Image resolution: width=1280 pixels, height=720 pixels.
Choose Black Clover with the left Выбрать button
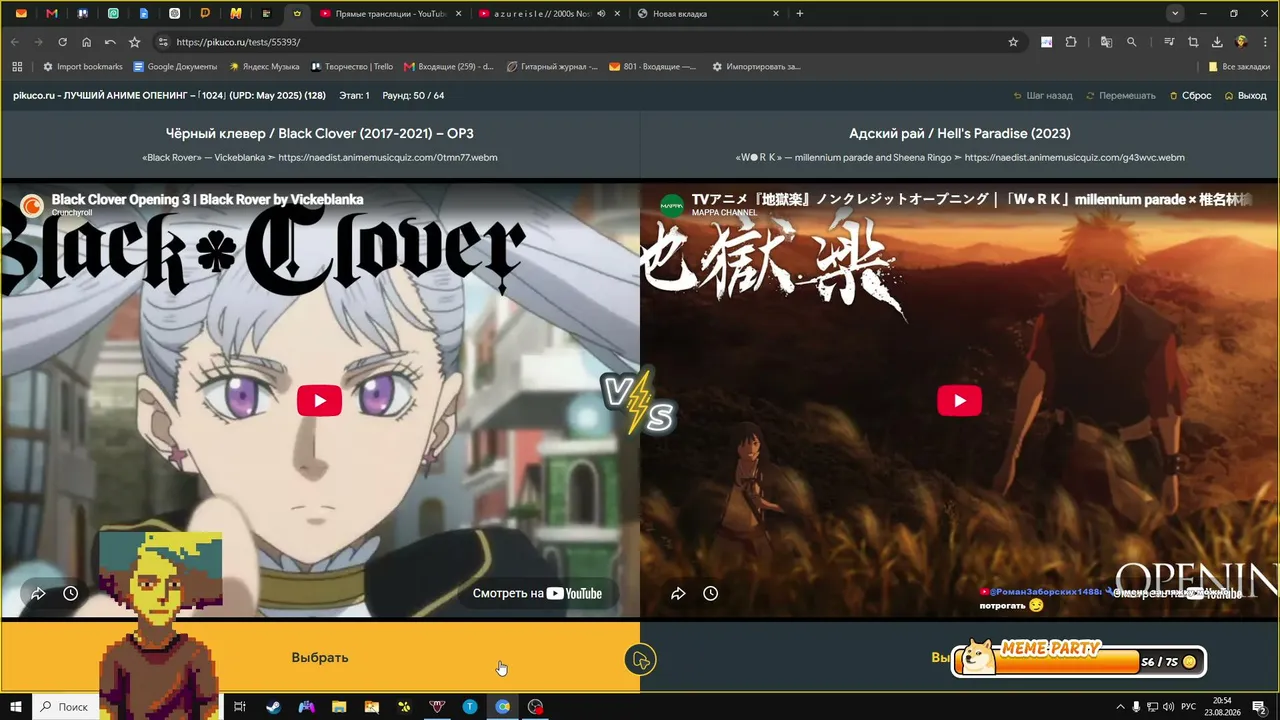pos(320,657)
